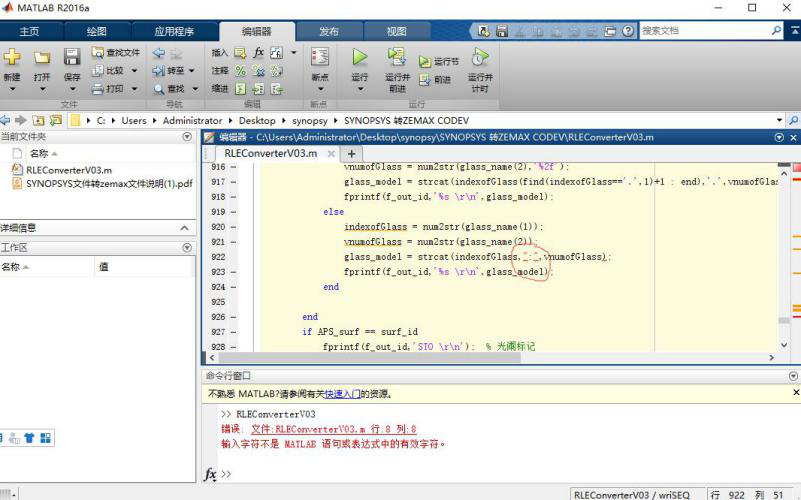Click the wrap comments icon
This screenshot has height=500, width=801.
[x=277, y=70]
